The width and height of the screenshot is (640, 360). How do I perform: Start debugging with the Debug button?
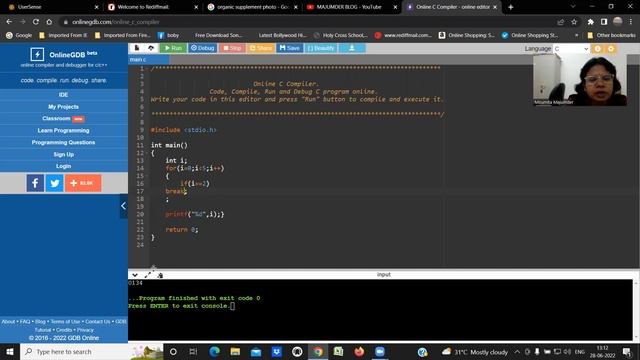point(202,48)
